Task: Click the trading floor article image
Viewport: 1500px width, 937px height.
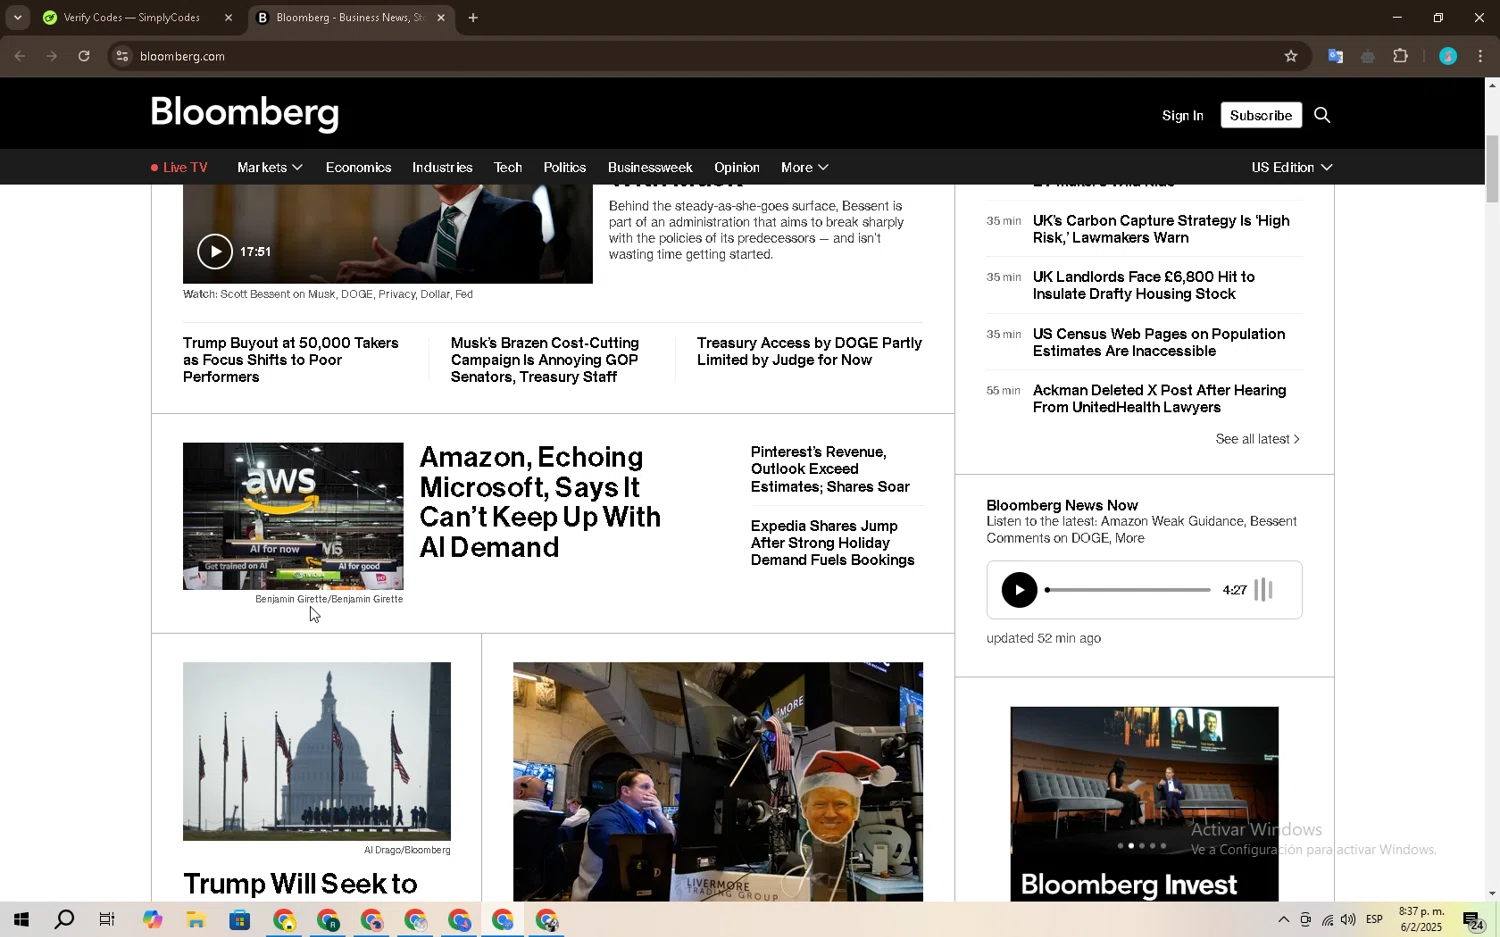Action: (x=718, y=782)
